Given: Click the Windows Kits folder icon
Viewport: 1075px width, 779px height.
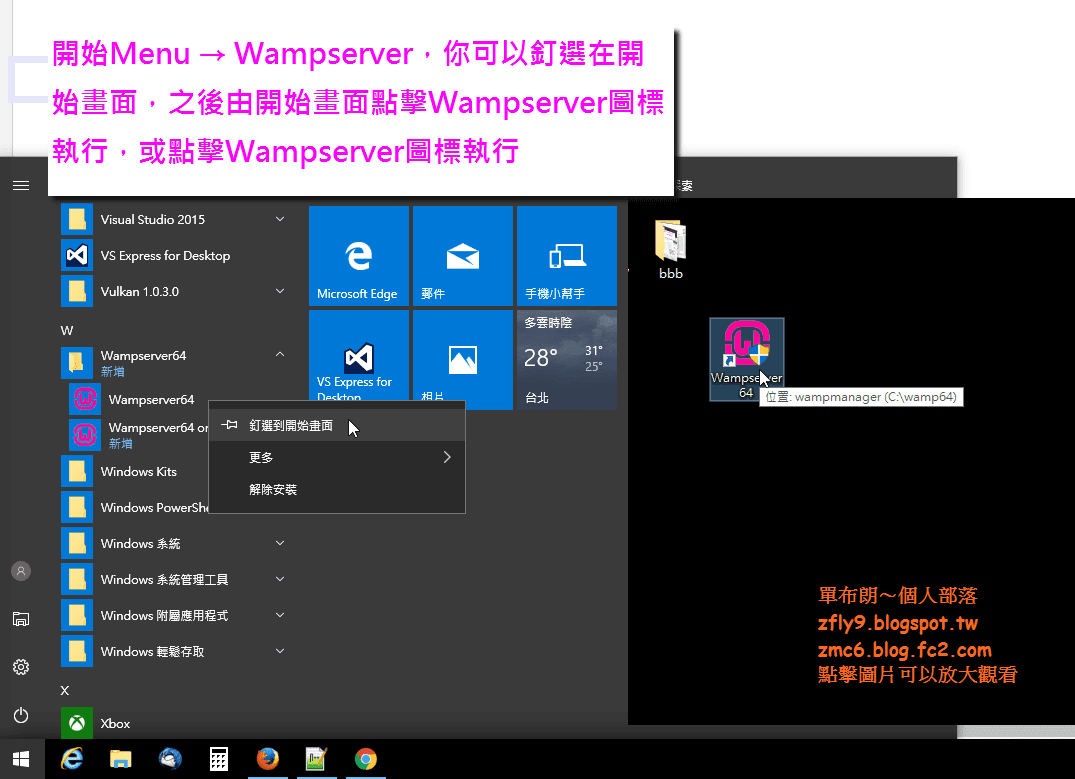Looking at the screenshot, I should pos(77,472).
